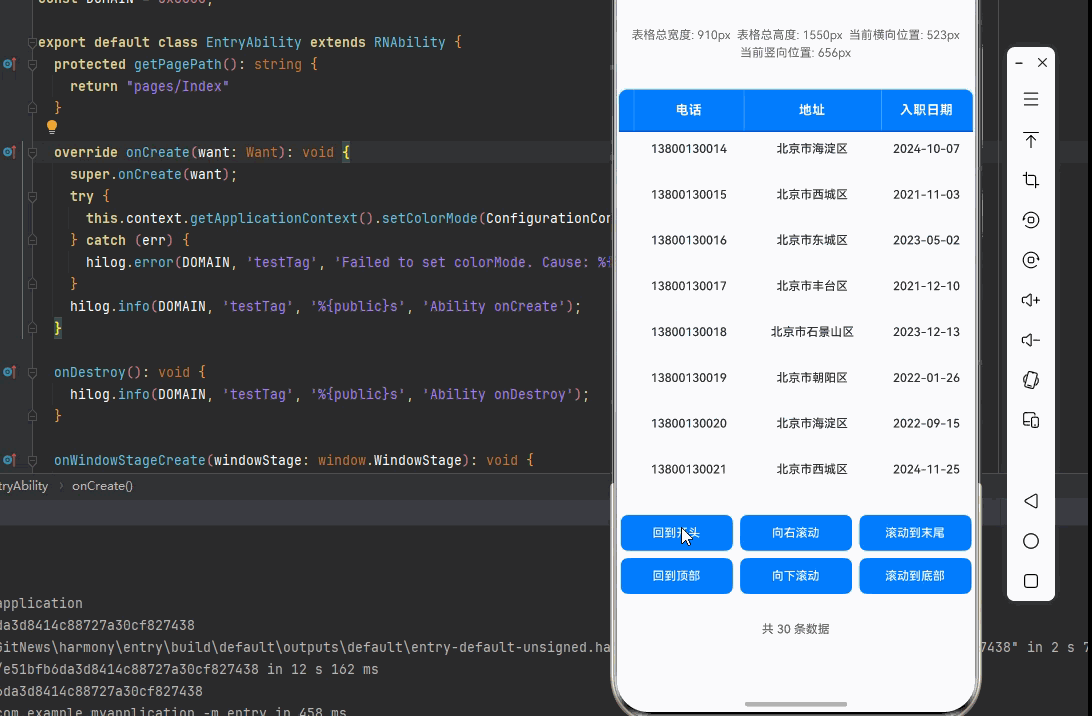Click date cell 2023-05-02
This screenshot has width=1092, height=716.
926,240
